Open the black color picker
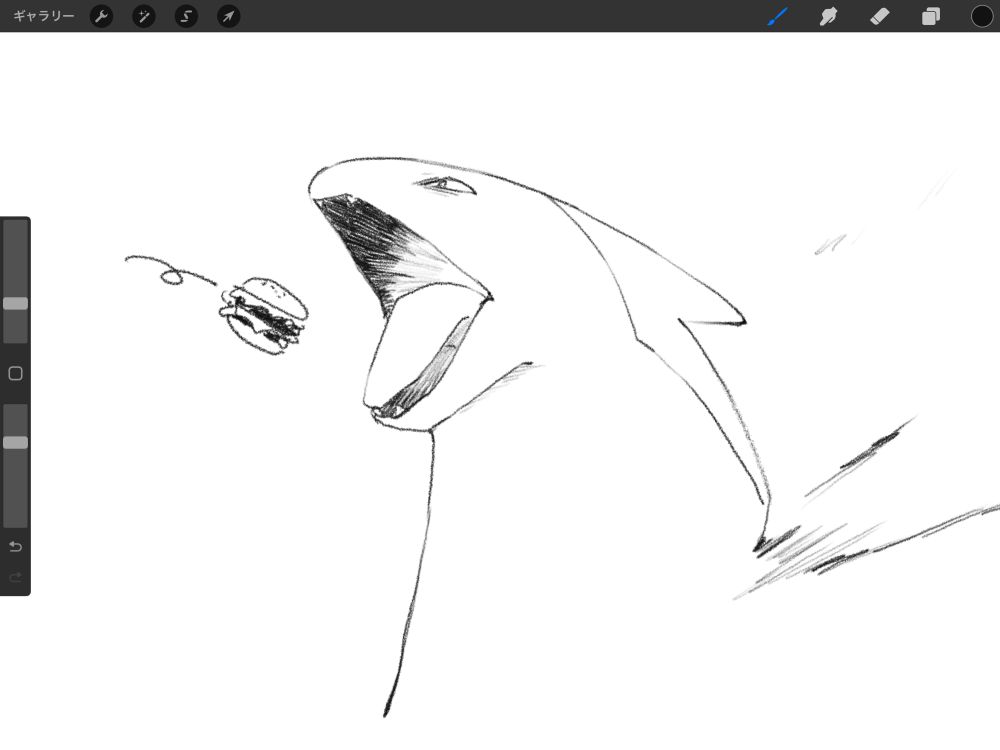This screenshot has width=1000, height=750. 982,16
